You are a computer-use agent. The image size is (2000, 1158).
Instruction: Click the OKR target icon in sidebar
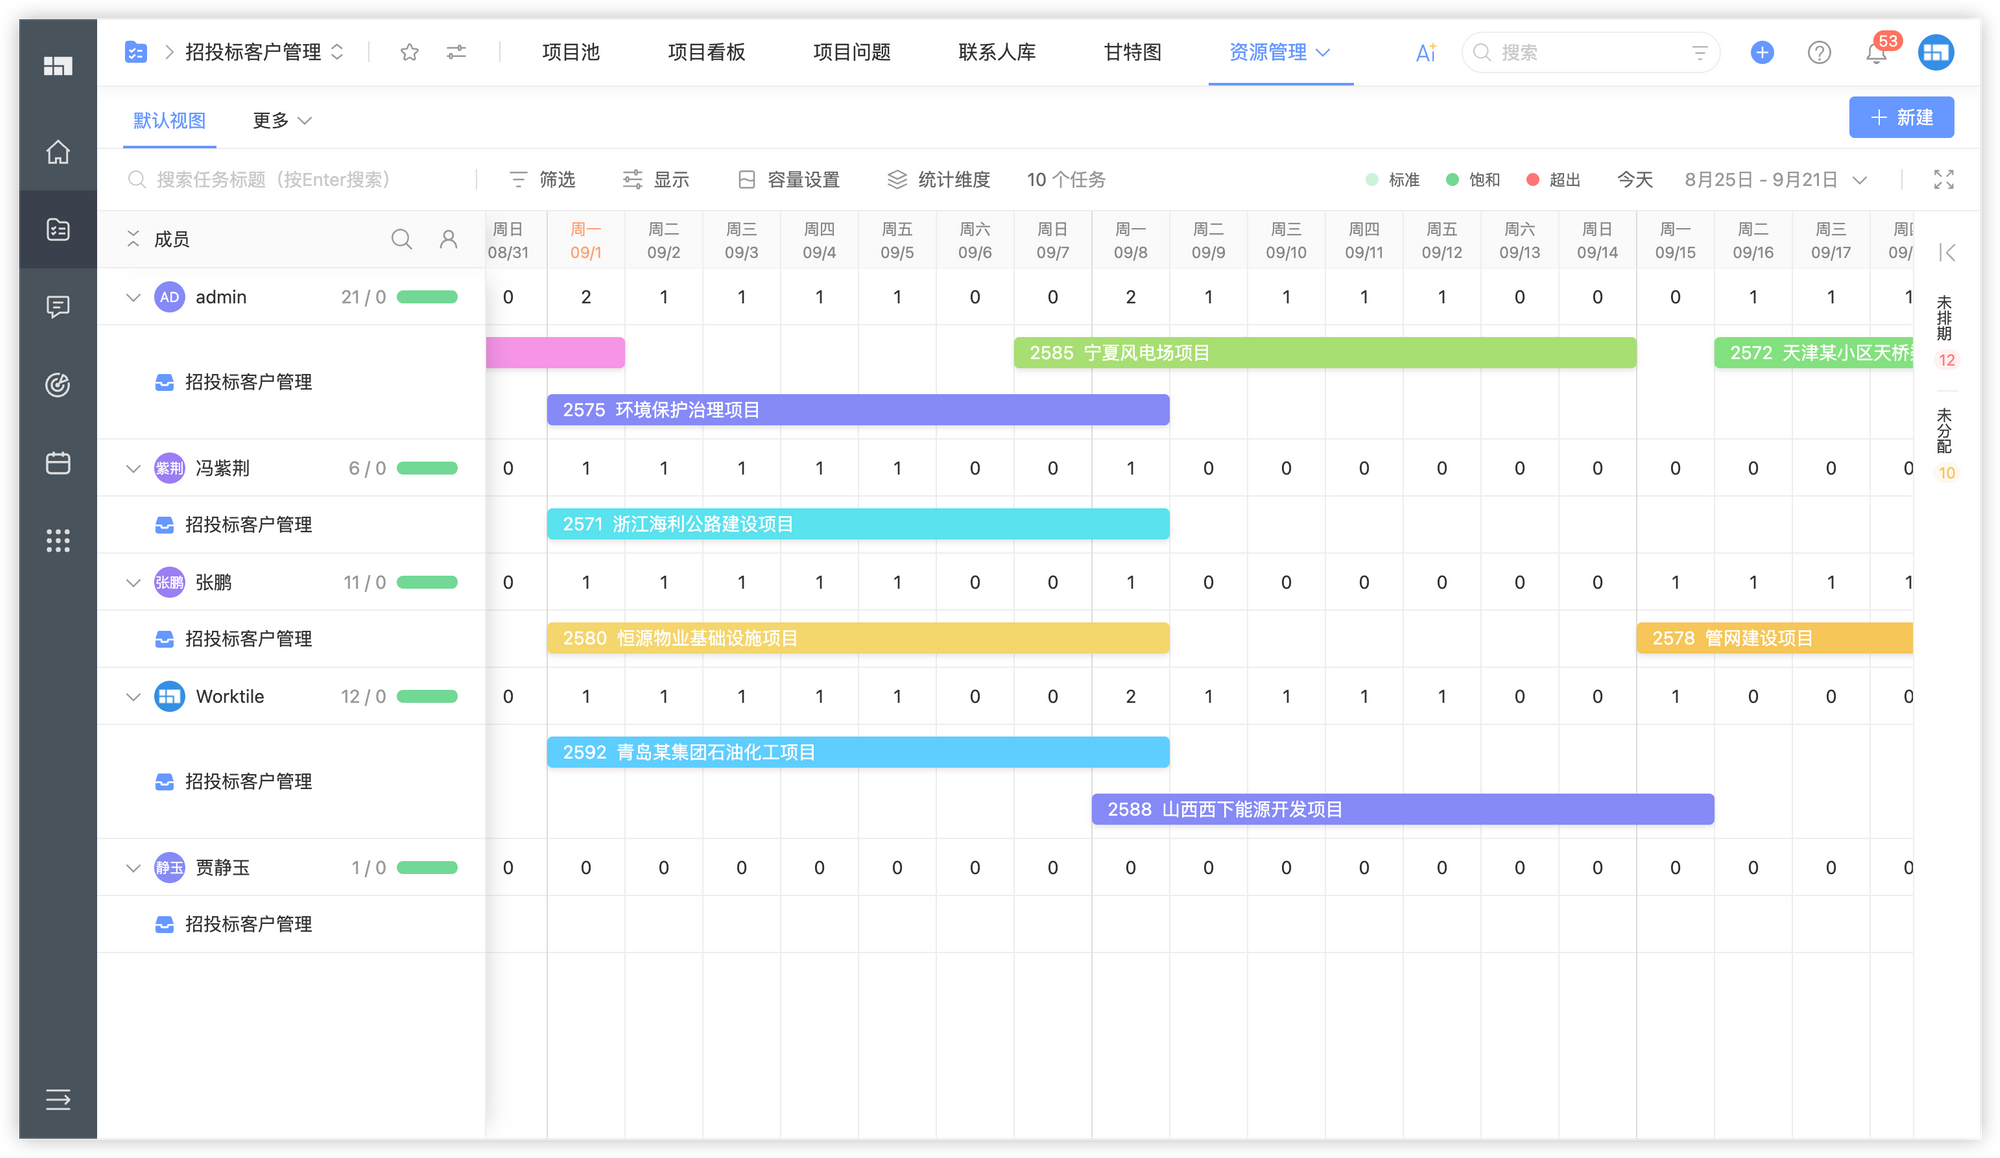click(x=57, y=387)
